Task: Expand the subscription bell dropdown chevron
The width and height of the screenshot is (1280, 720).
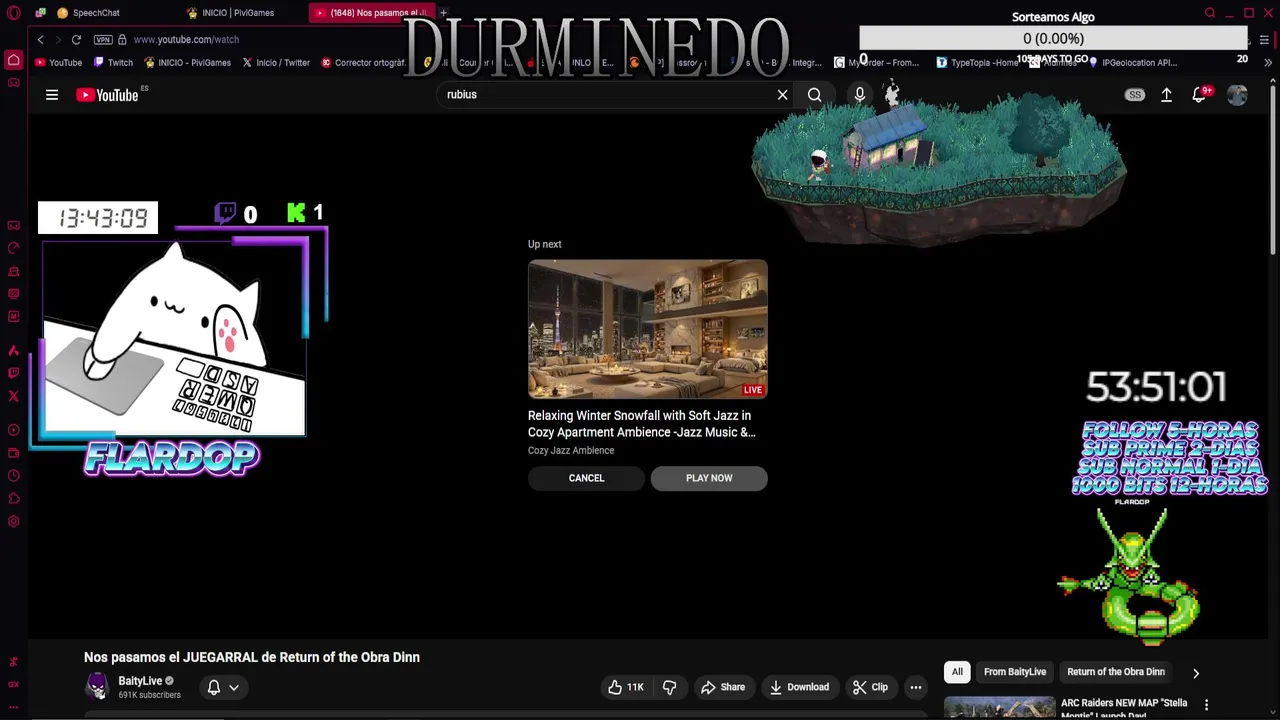Action: click(x=234, y=687)
